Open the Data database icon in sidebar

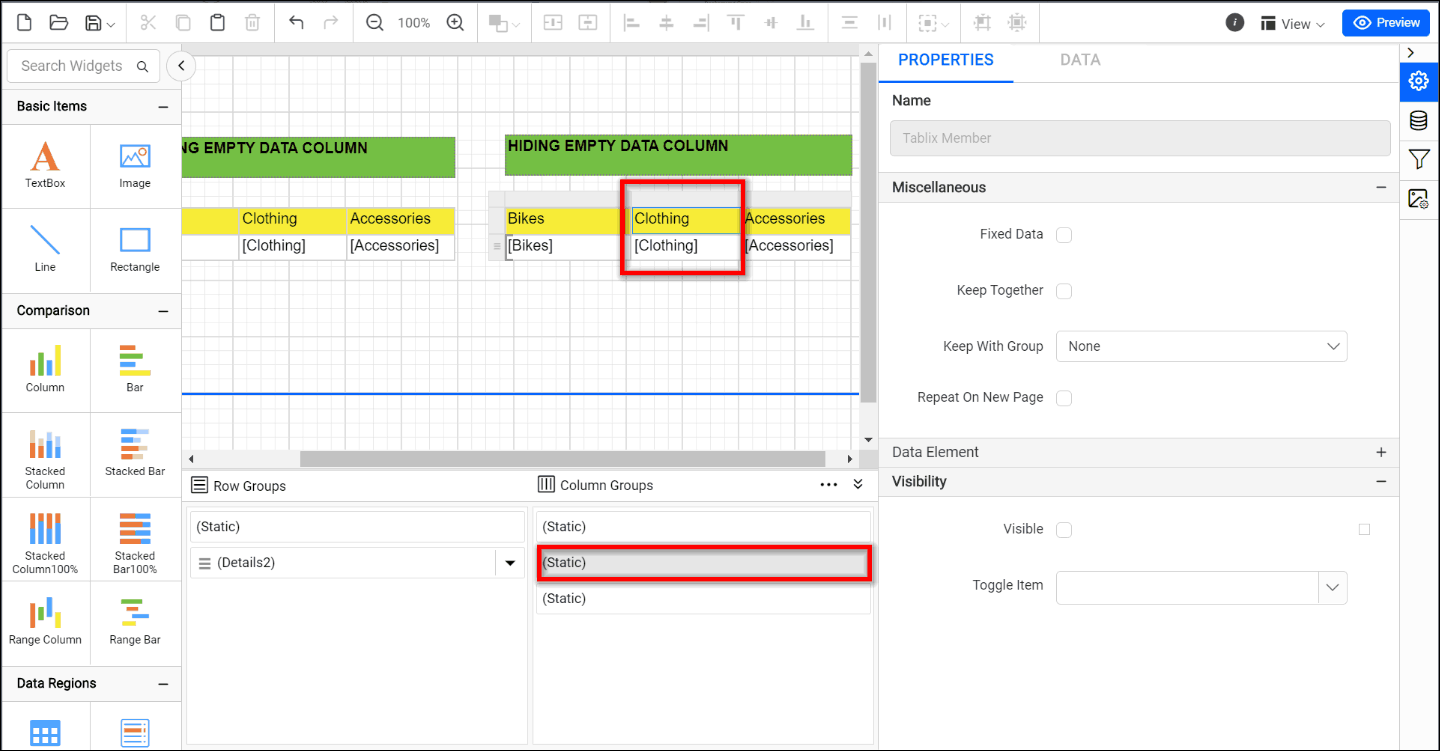tap(1418, 121)
